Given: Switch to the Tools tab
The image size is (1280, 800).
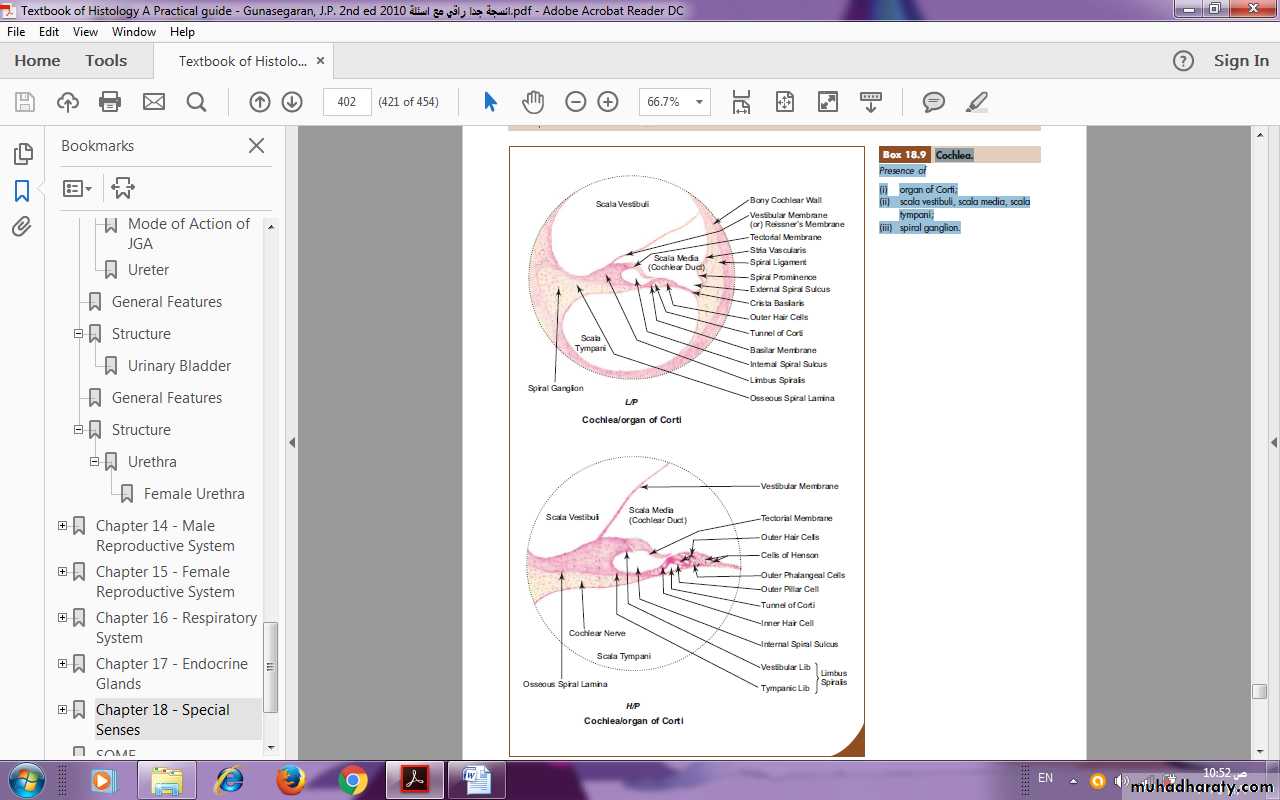Looking at the screenshot, I should tap(106, 61).
